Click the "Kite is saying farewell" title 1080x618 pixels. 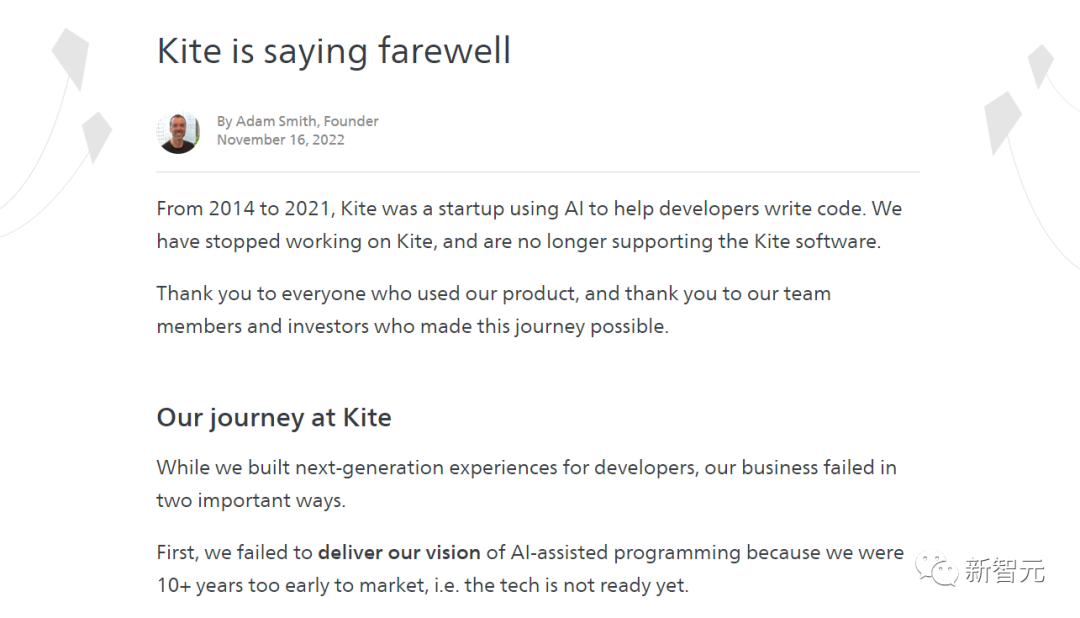pyautogui.click(x=334, y=50)
